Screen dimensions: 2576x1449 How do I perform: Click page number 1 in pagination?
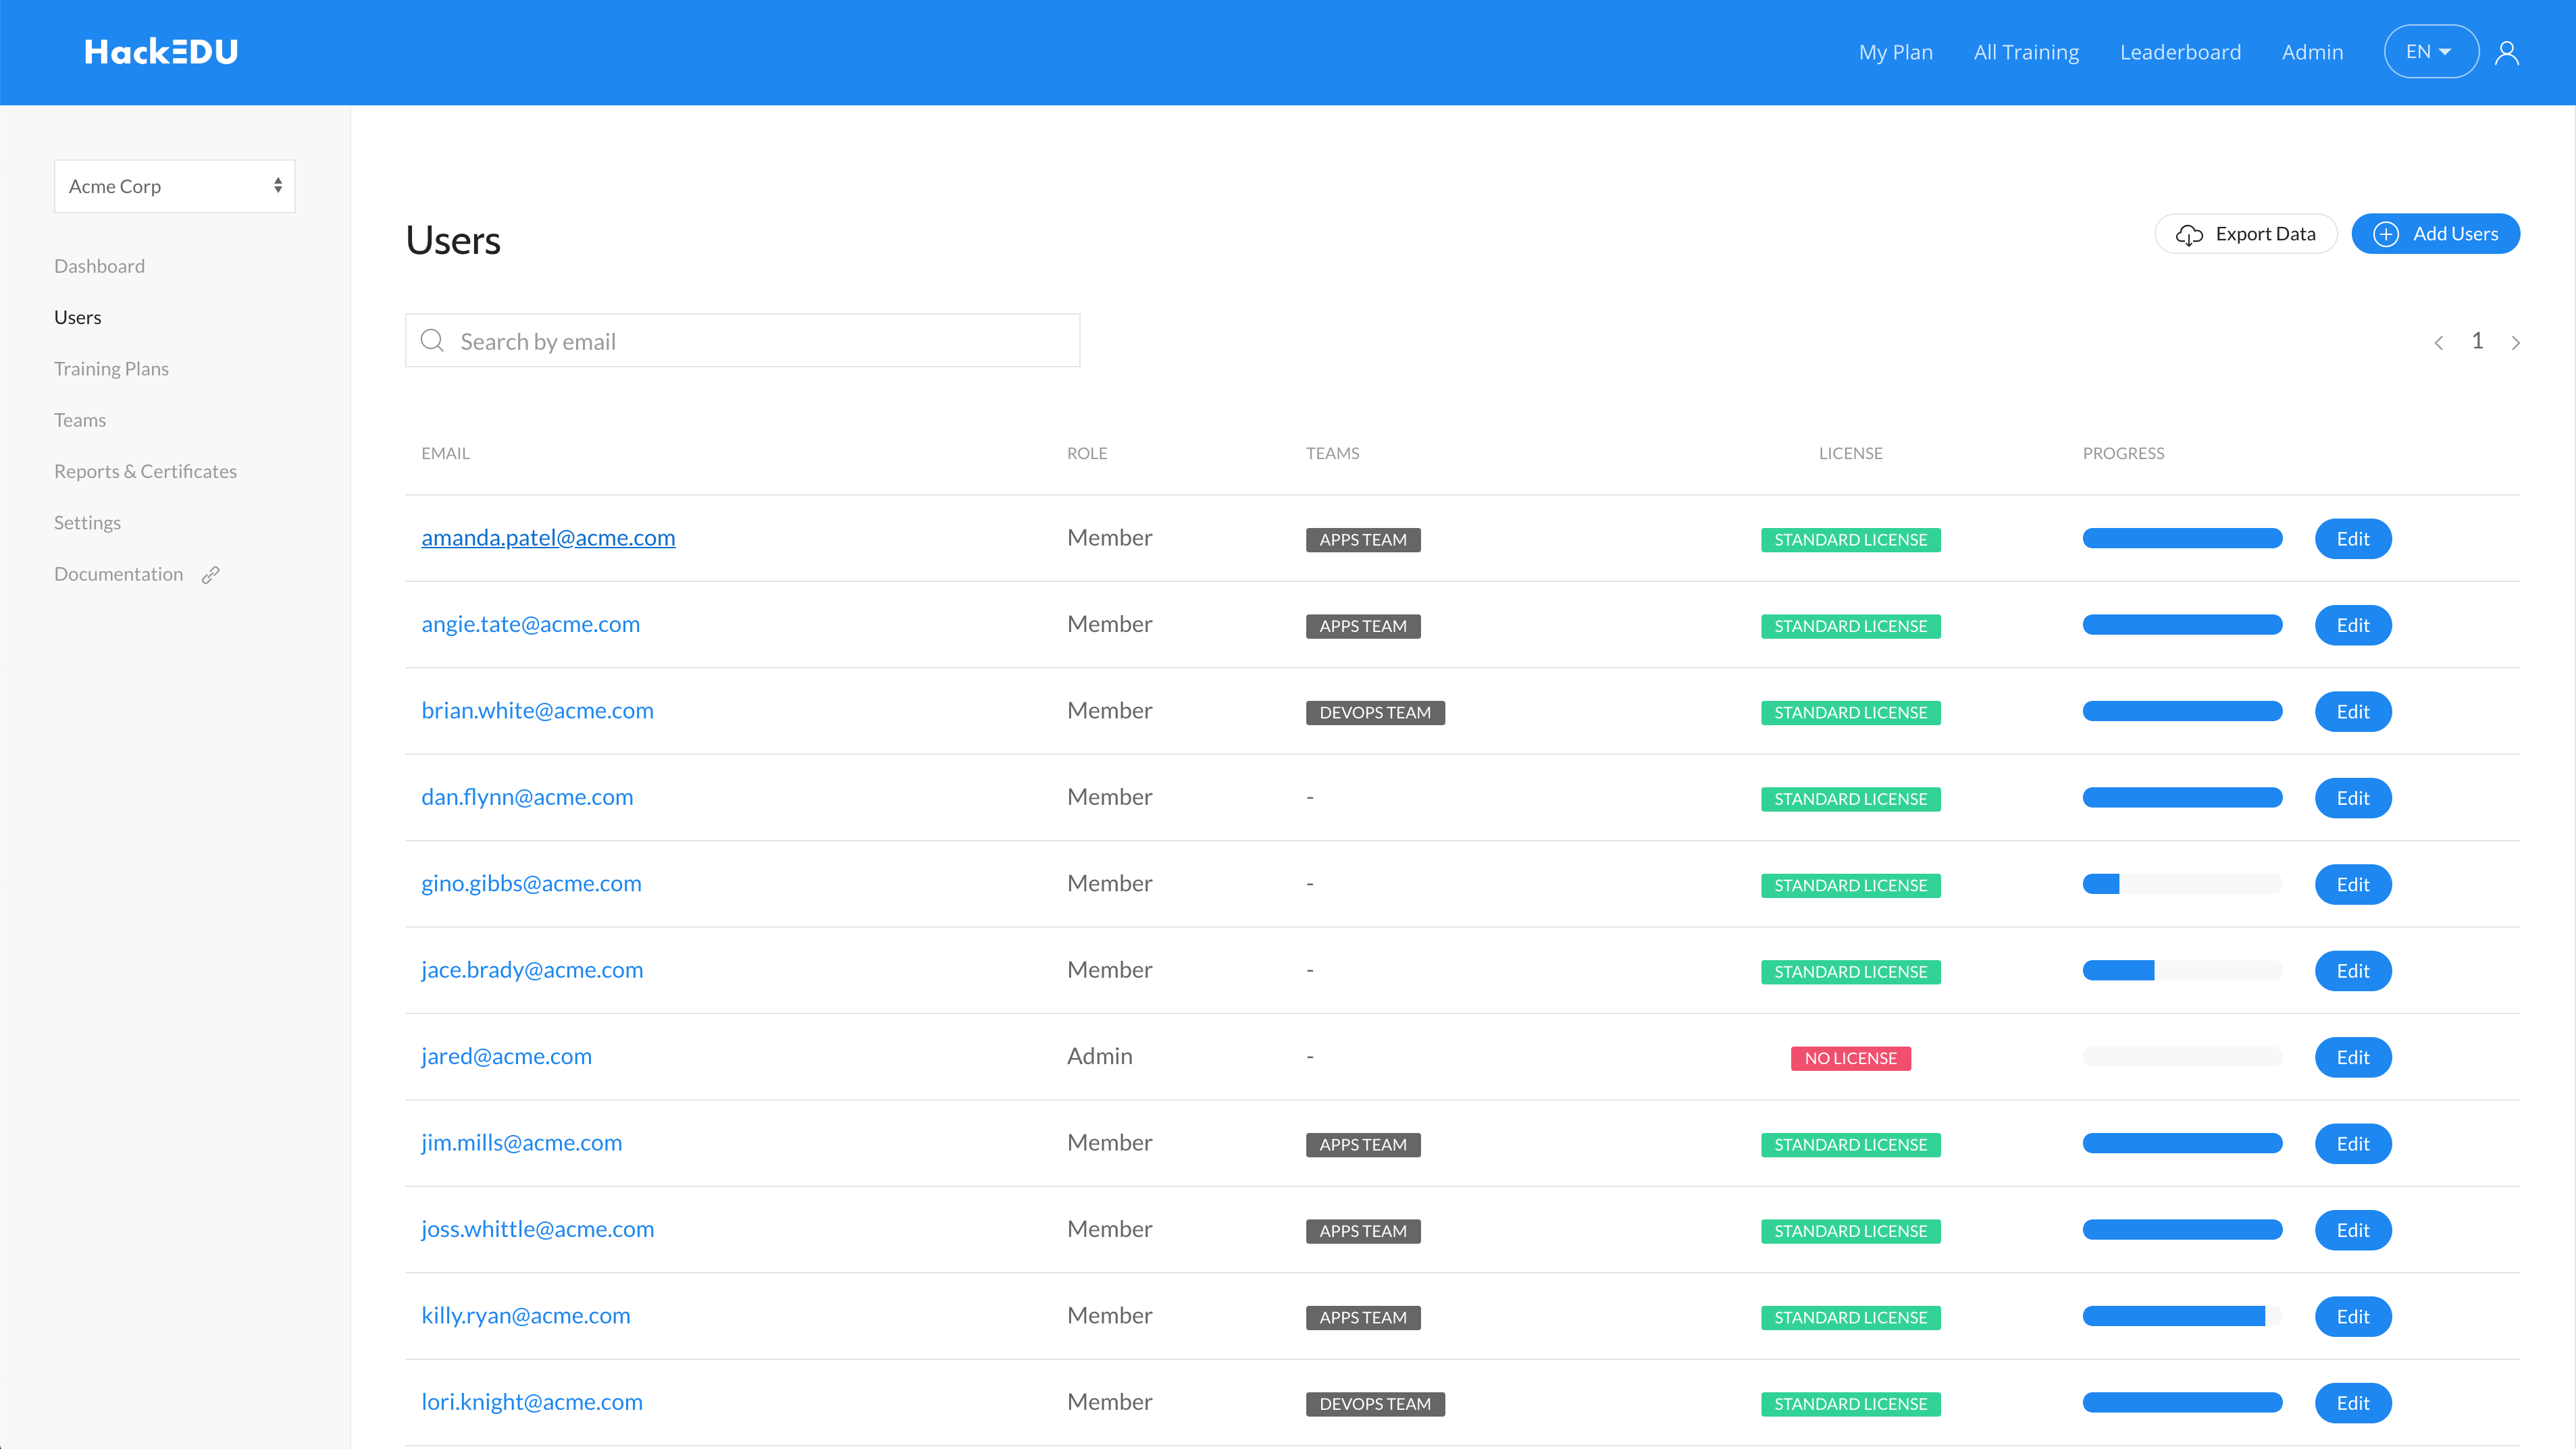click(2477, 341)
